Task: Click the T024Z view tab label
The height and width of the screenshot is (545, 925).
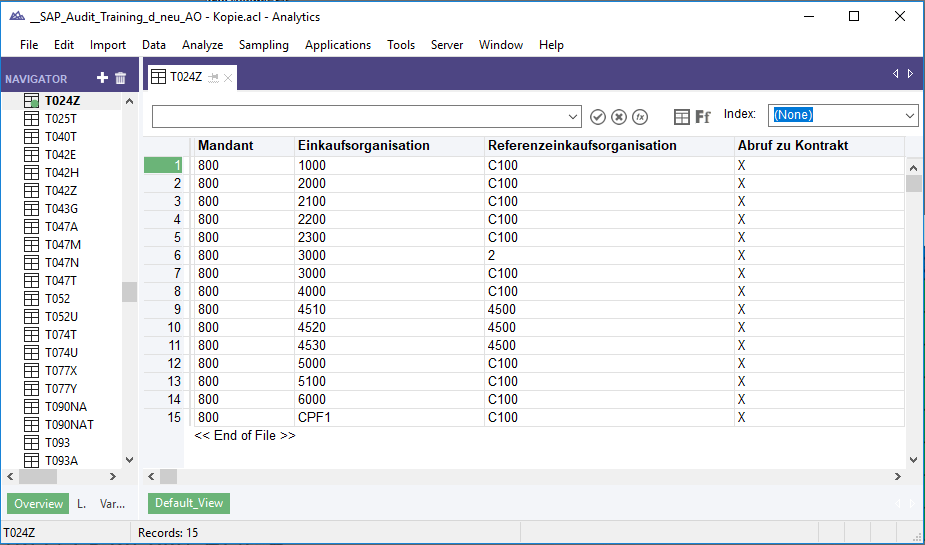Action: point(186,77)
